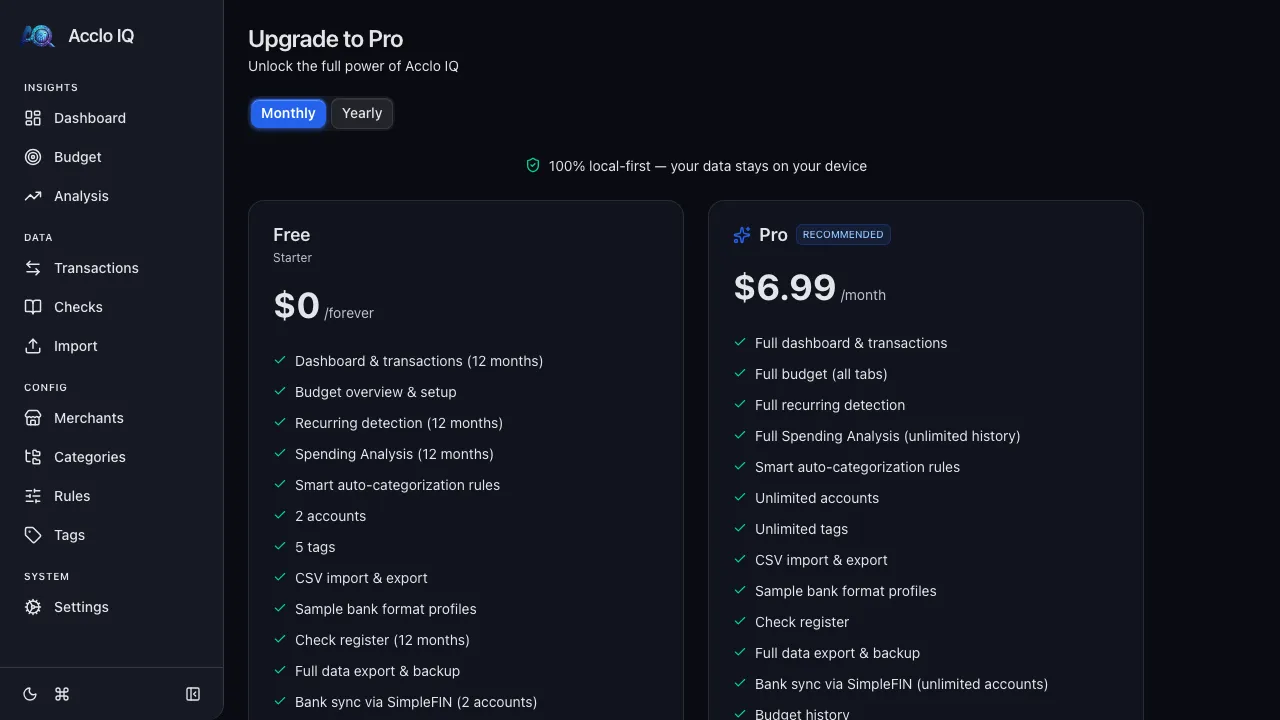Open the Import page
1280x720 pixels.
coord(111,346)
